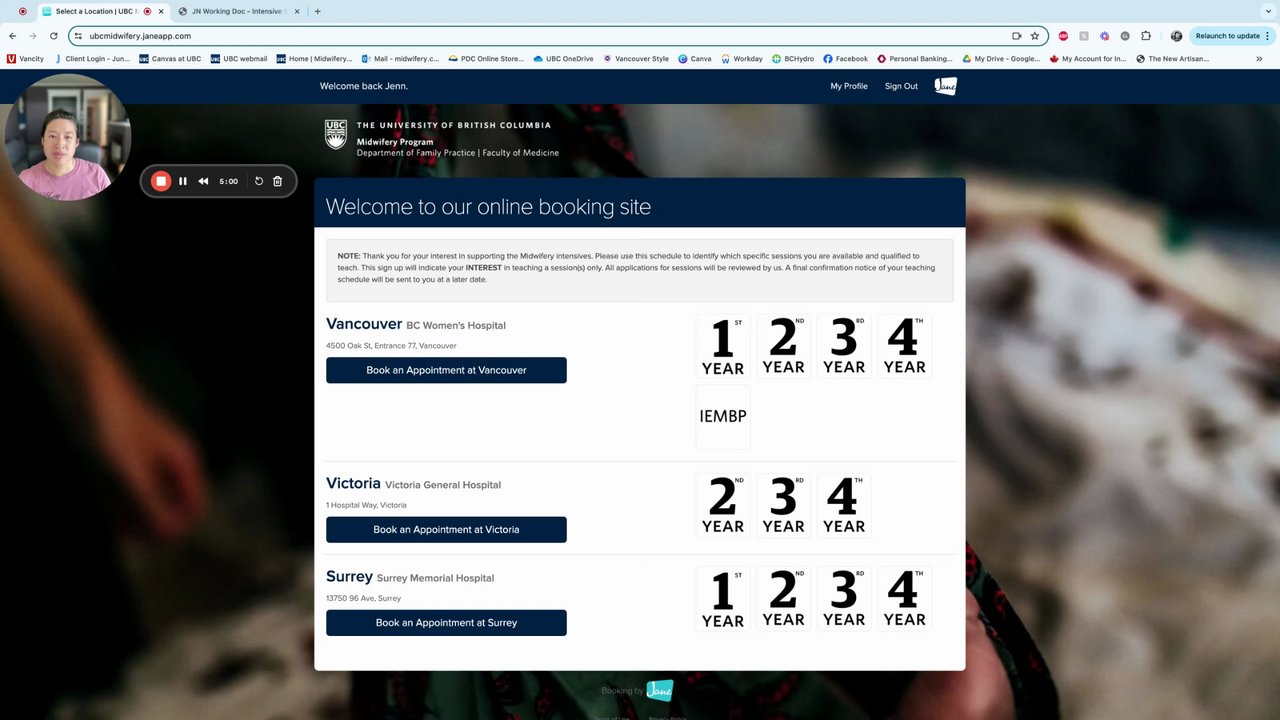
Task: Click the Jane logo icon in the header
Action: tap(945, 86)
